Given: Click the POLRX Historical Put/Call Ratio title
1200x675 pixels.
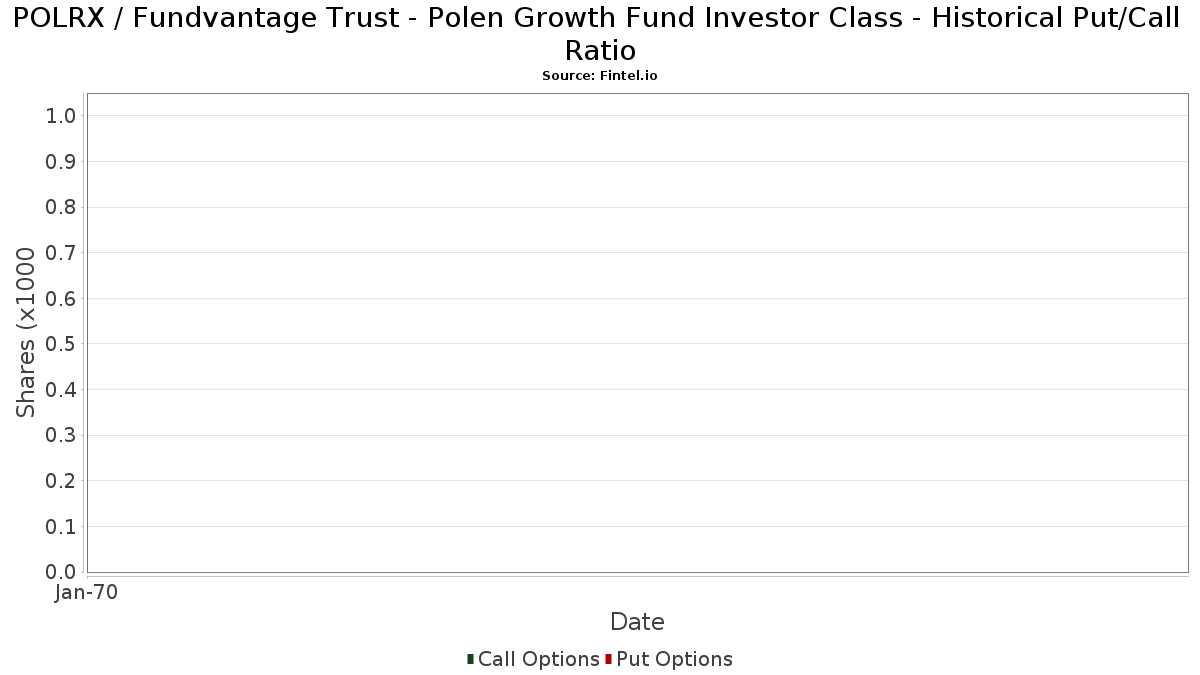Looking at the screenshot, I should [x=600, y=34].
